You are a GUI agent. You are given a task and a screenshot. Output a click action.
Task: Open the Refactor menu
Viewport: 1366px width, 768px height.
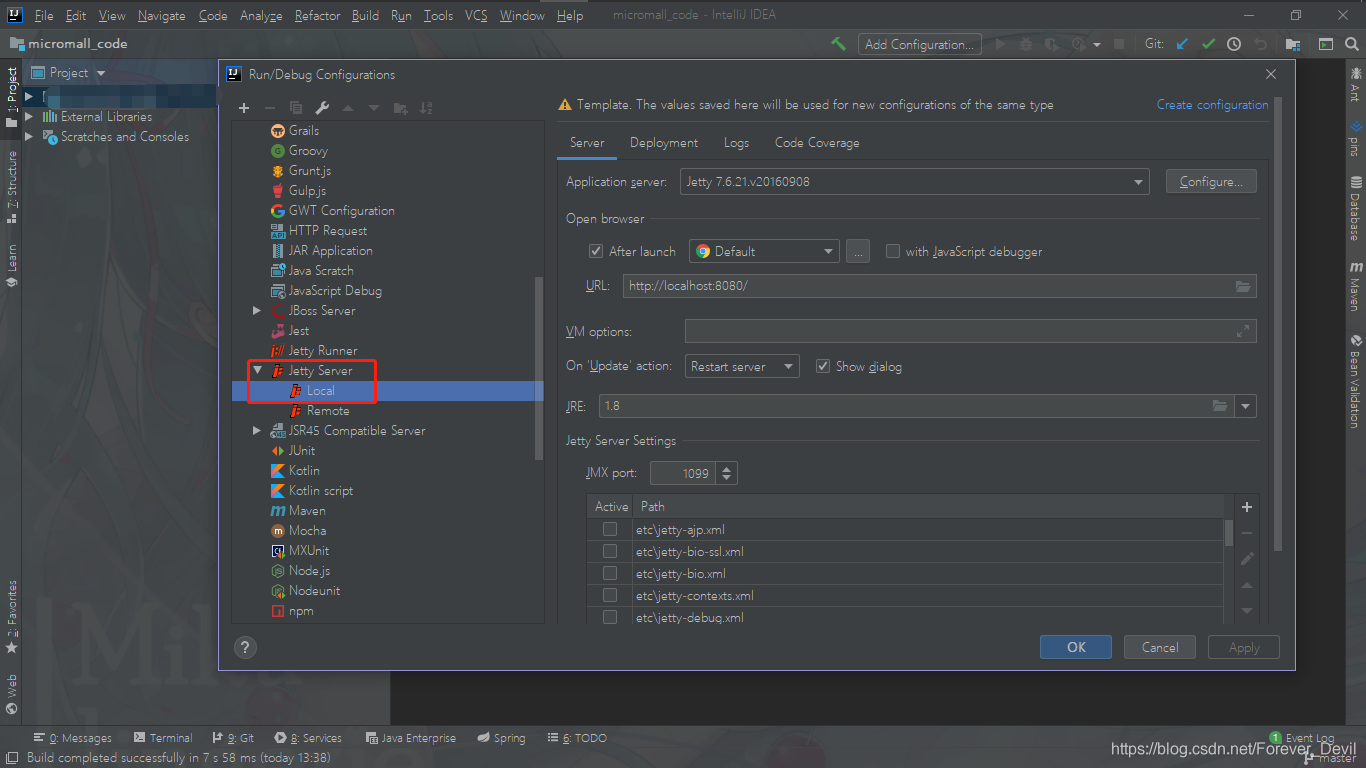317,15
